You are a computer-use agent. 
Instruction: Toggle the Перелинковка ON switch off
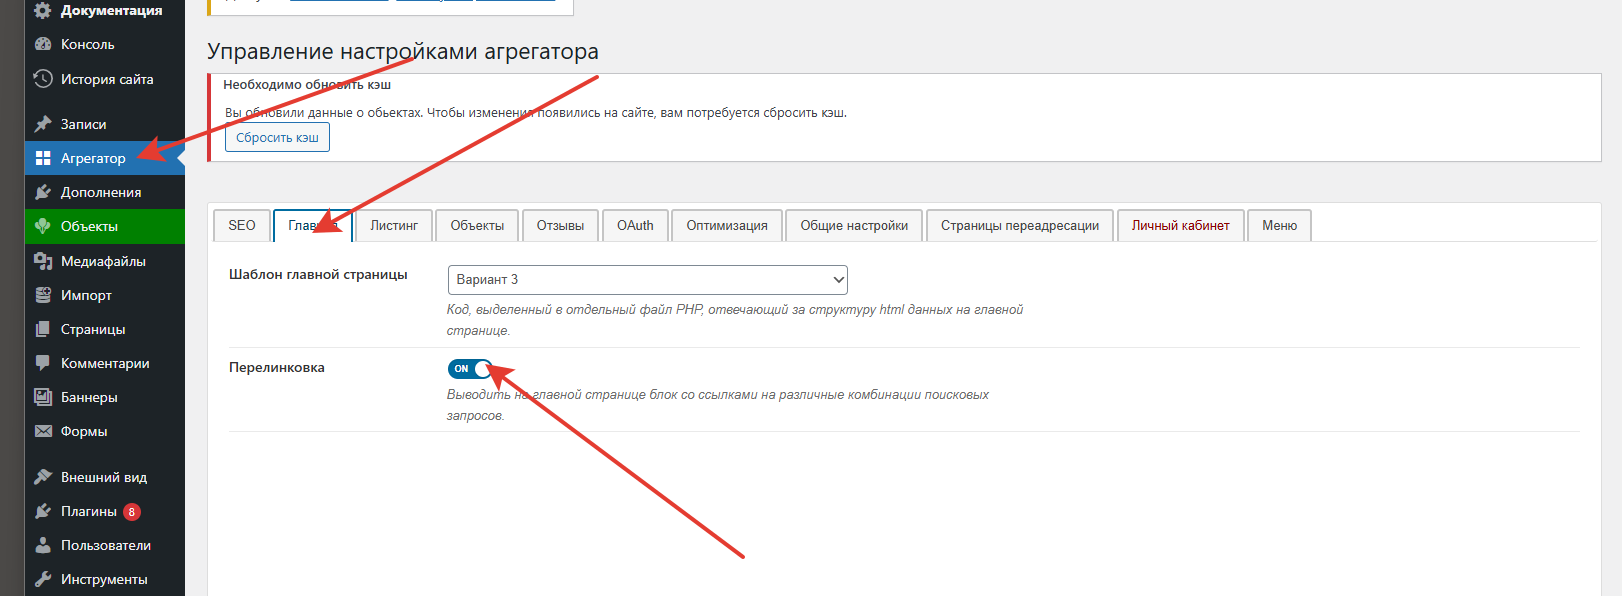pos(470,369)
